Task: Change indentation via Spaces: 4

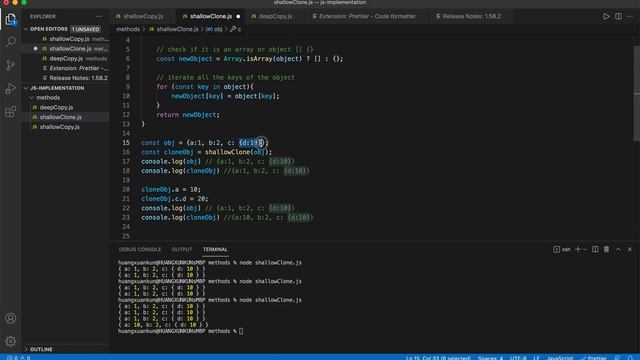Action: tap(491, 358)
